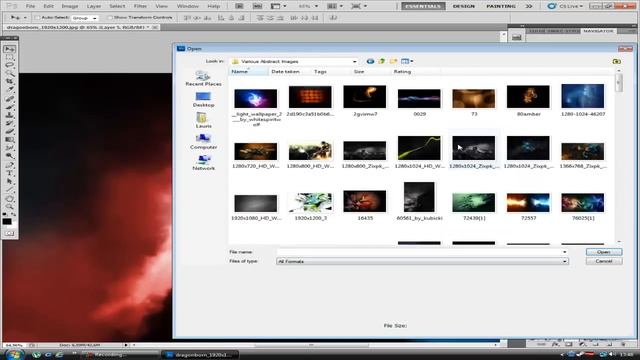Select the Horizontal Type tool

tap(9, 173)
